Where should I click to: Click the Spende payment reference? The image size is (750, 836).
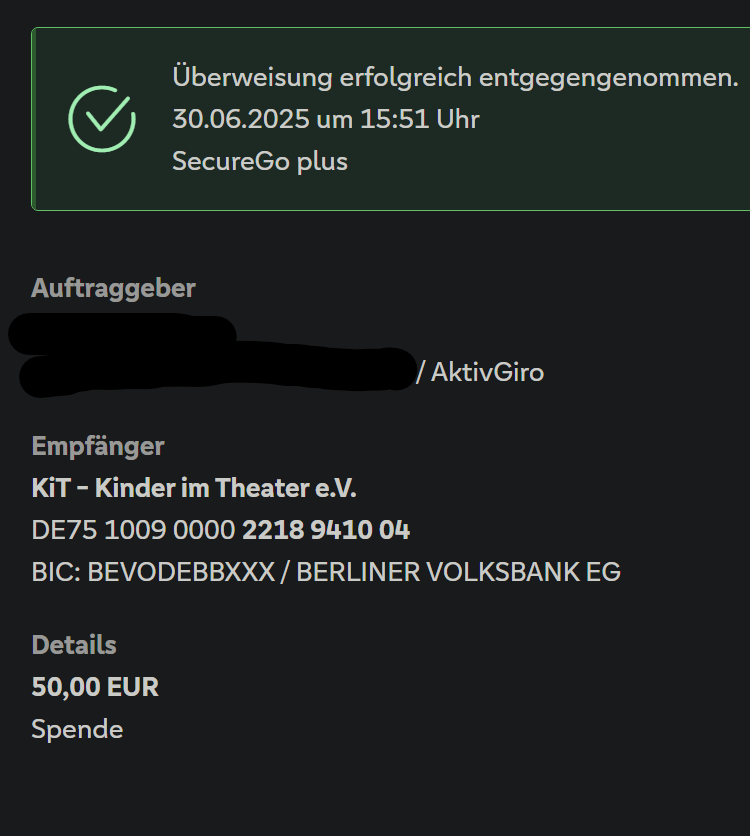[x=77, y=729]
